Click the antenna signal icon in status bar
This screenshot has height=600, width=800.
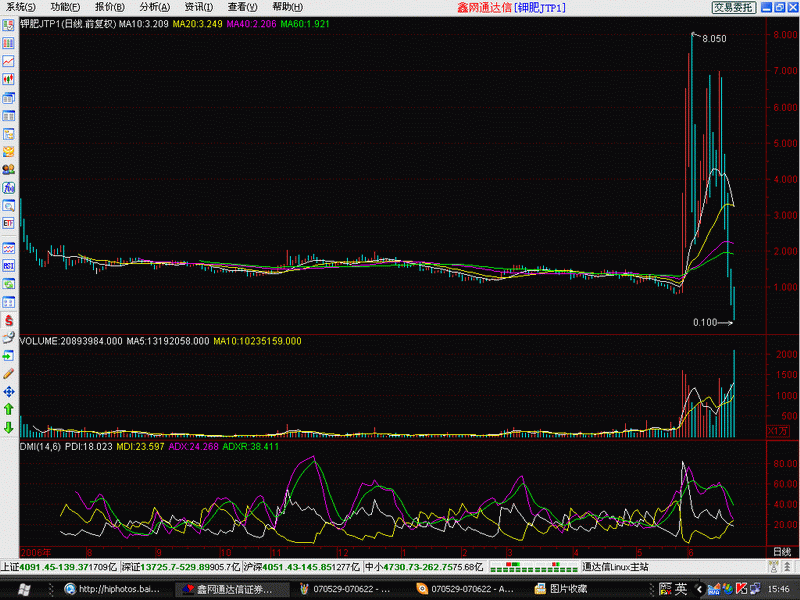774,567
